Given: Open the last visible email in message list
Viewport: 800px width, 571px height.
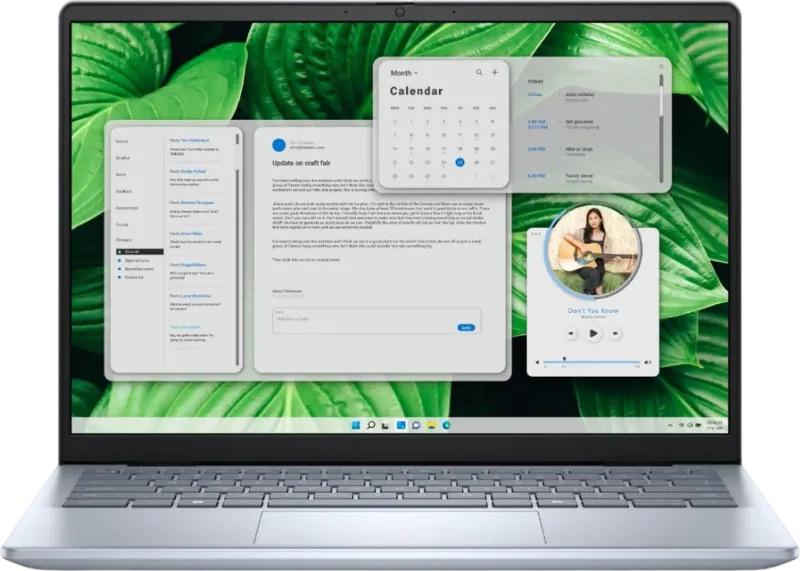Looking at the screenshot, I should point(194,334).
